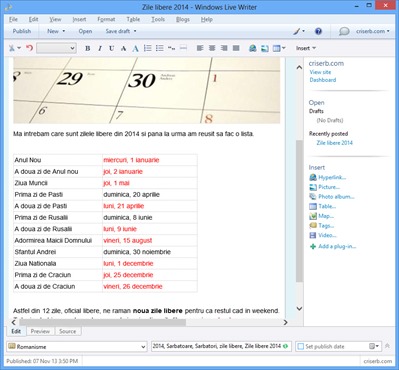Enable the Set publish date checkbox

pyautogui.click(x=301, y=347)
